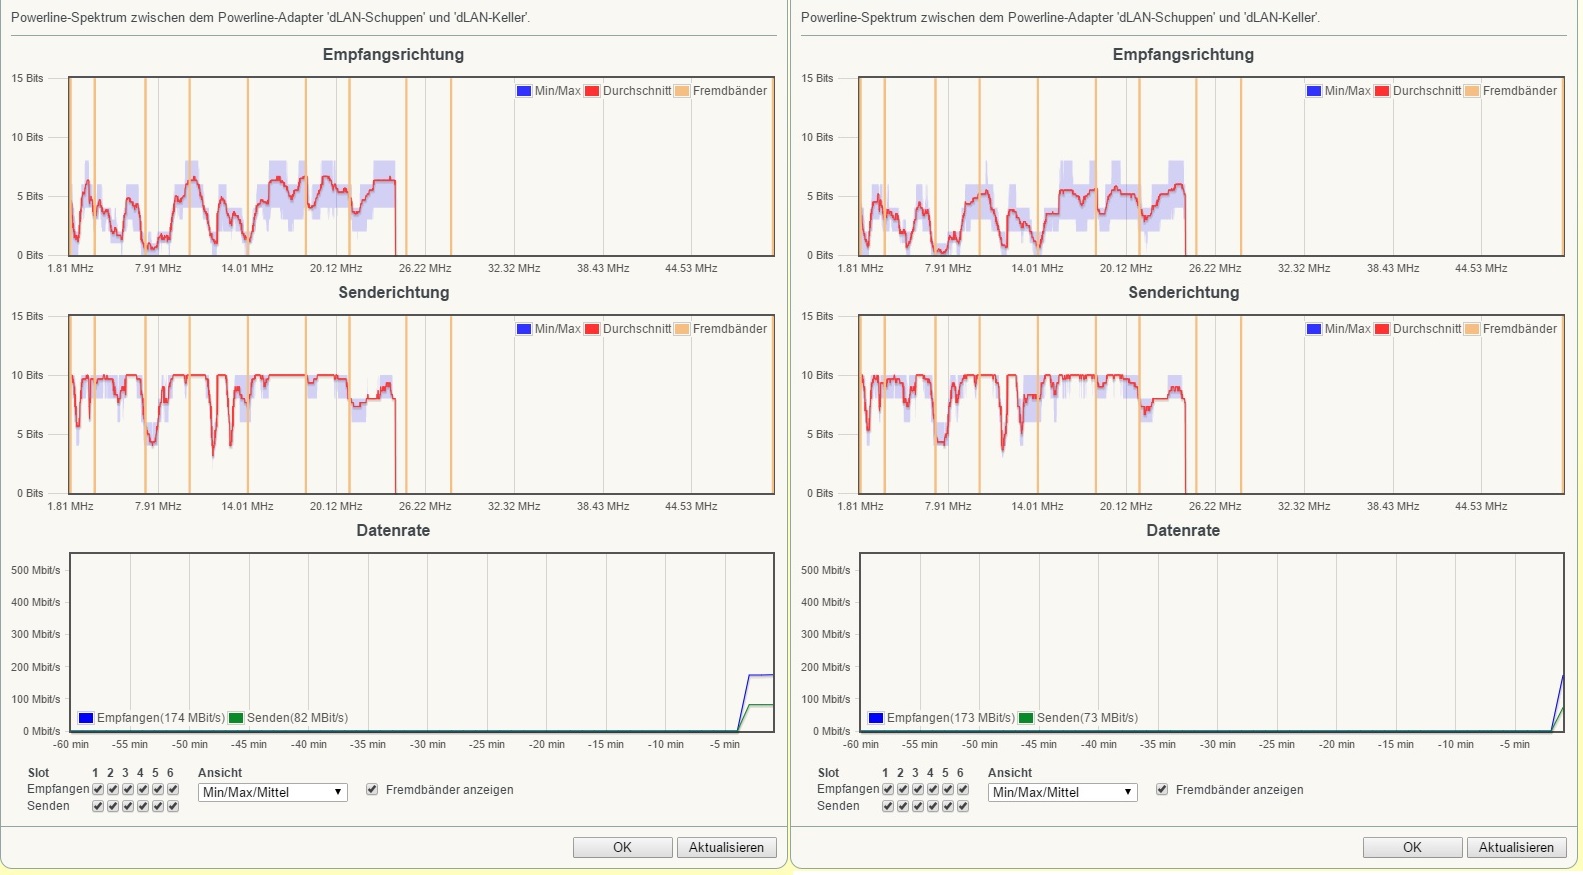Uncheck Senden slot 3 in right window
The image size is (1583, 875).
(918, 806)
